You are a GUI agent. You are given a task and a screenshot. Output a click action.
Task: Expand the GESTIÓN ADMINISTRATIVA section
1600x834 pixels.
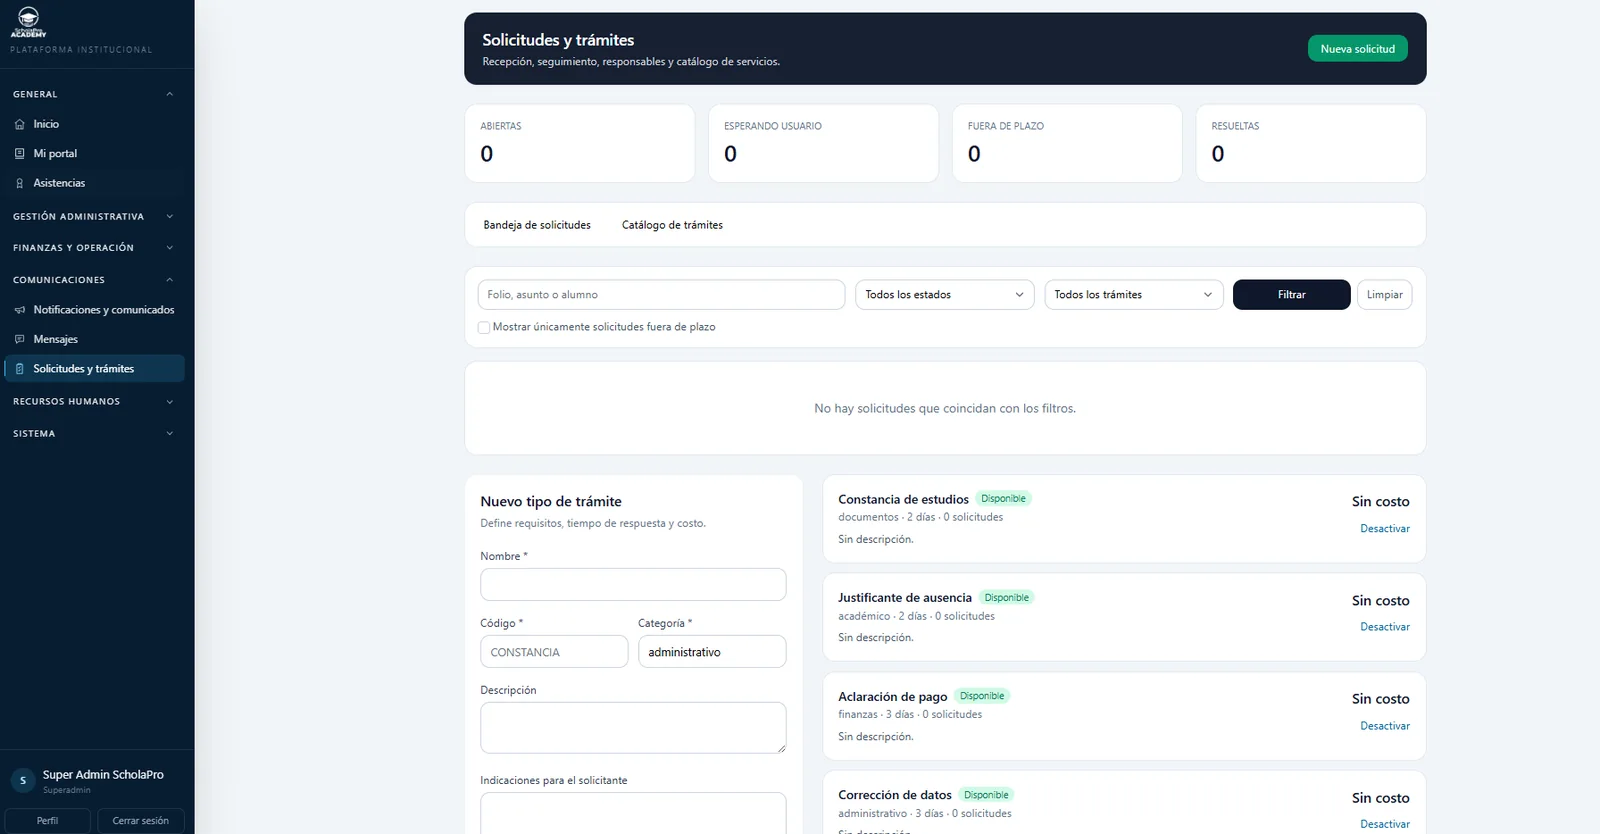tap(93, 217)
